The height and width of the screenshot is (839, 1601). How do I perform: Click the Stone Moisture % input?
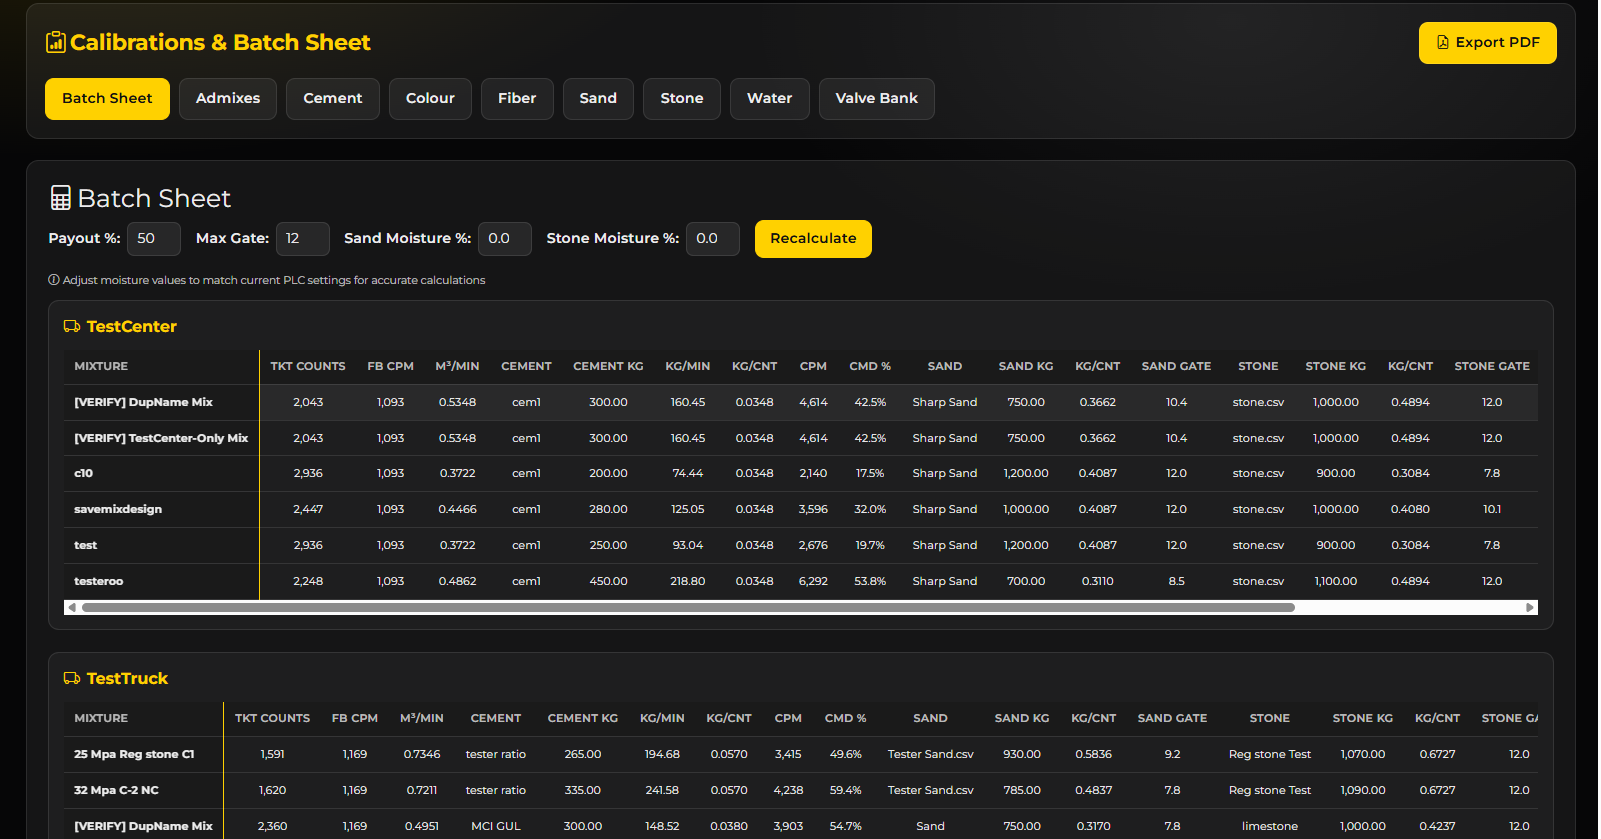713,239
